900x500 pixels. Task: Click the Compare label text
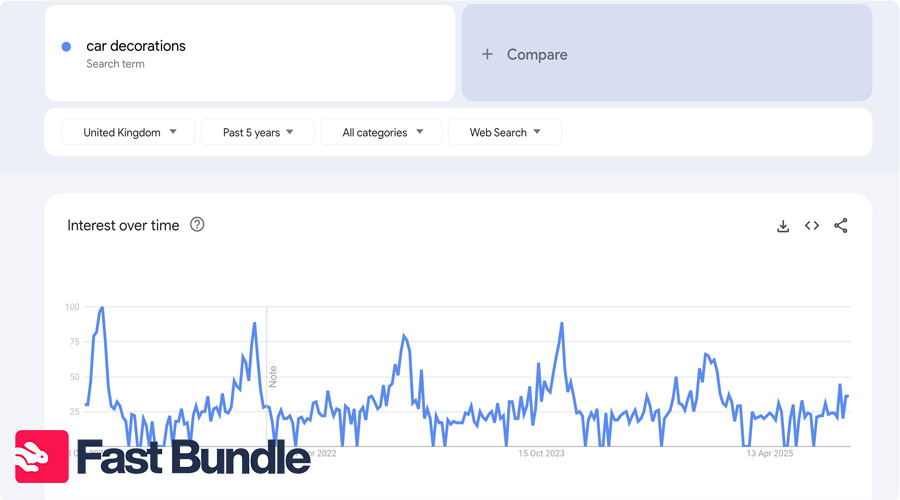[x=537, y=54]
